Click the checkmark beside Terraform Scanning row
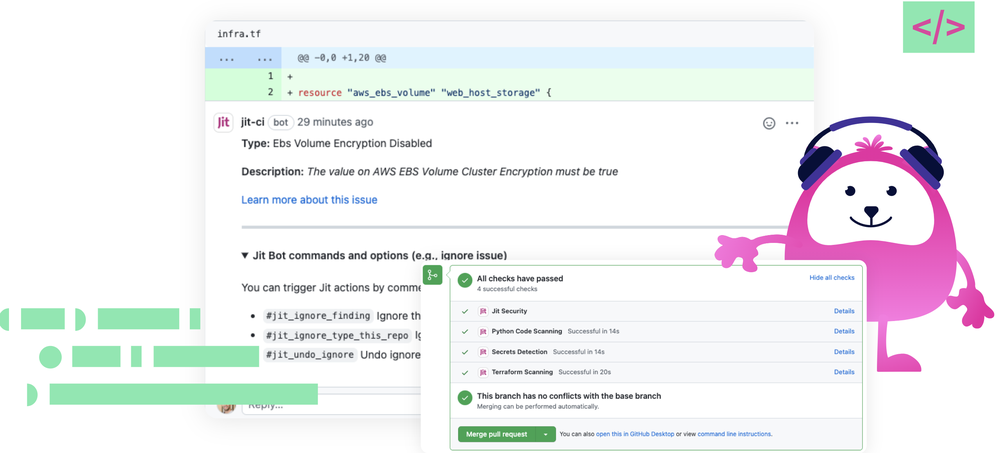This screenshot has height=453, width=1000. [x=465, y=372]
